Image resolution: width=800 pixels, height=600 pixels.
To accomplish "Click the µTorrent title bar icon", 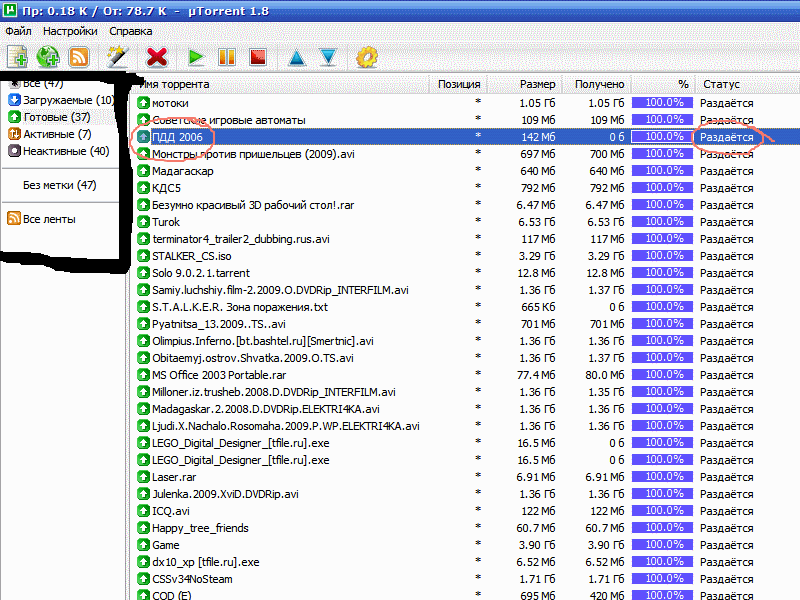I will point(10,10).
